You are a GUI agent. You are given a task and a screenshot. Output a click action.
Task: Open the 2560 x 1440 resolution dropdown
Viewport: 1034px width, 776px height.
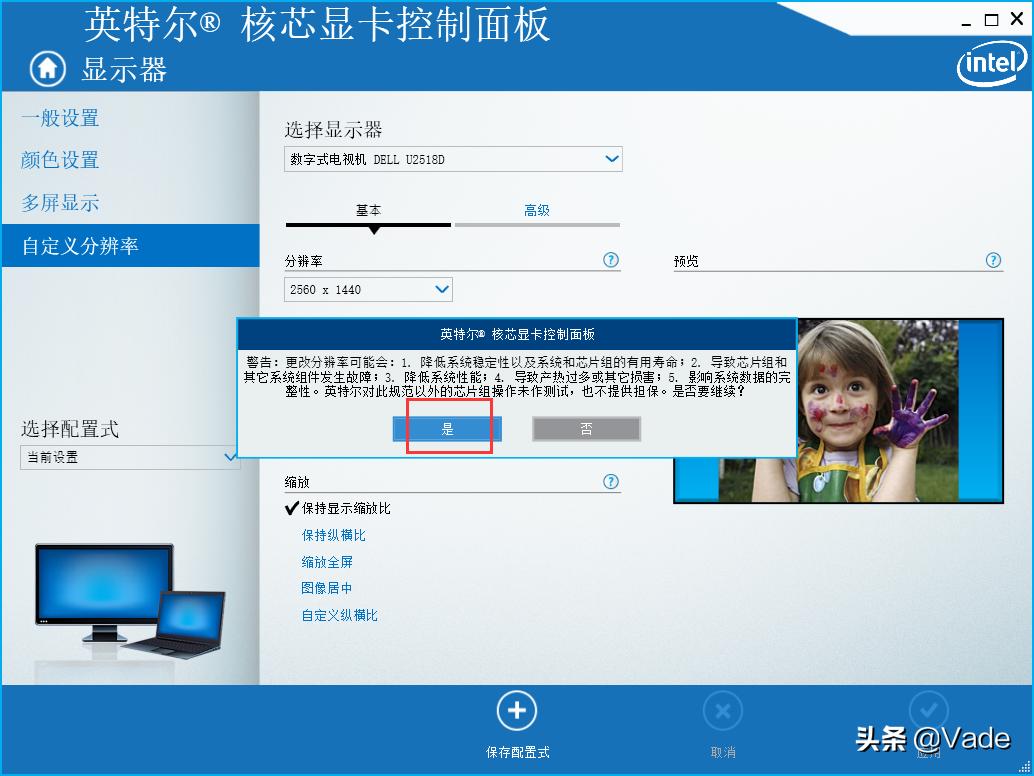click(442, 289)
